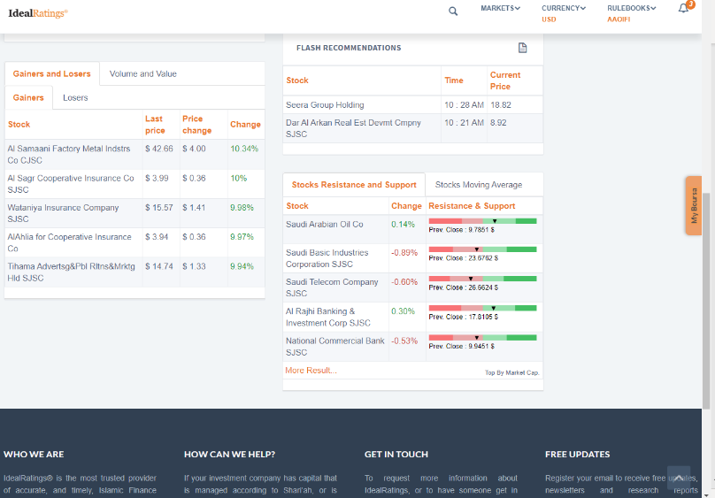Open Dar Al Arkan Real Est recommendation

(x=353, y=128)
